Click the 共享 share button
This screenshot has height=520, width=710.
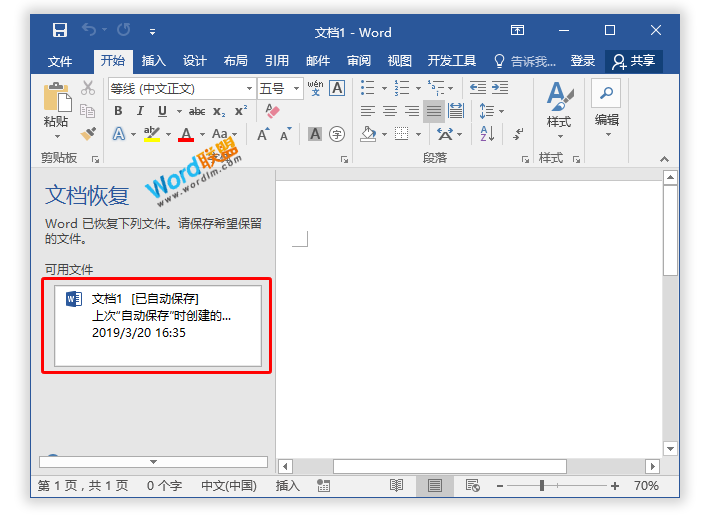pos(634,61)
